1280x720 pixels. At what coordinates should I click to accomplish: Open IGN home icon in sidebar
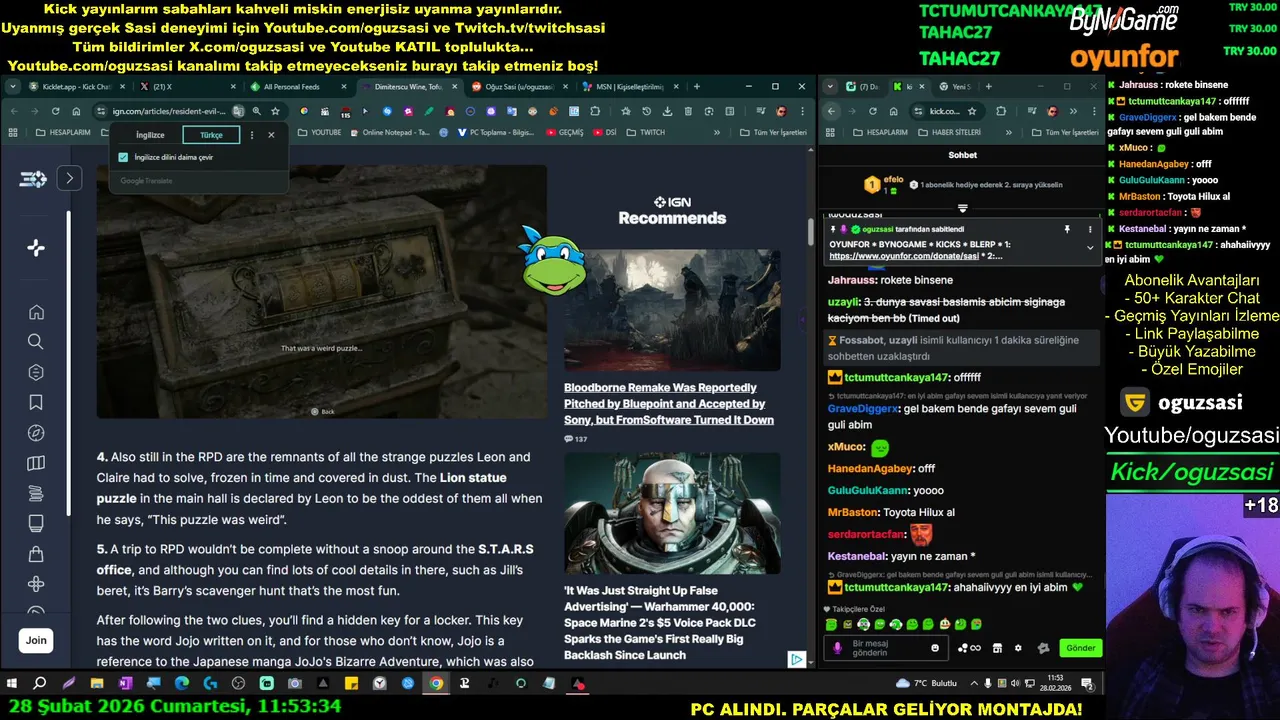click(x=36, y=312)
